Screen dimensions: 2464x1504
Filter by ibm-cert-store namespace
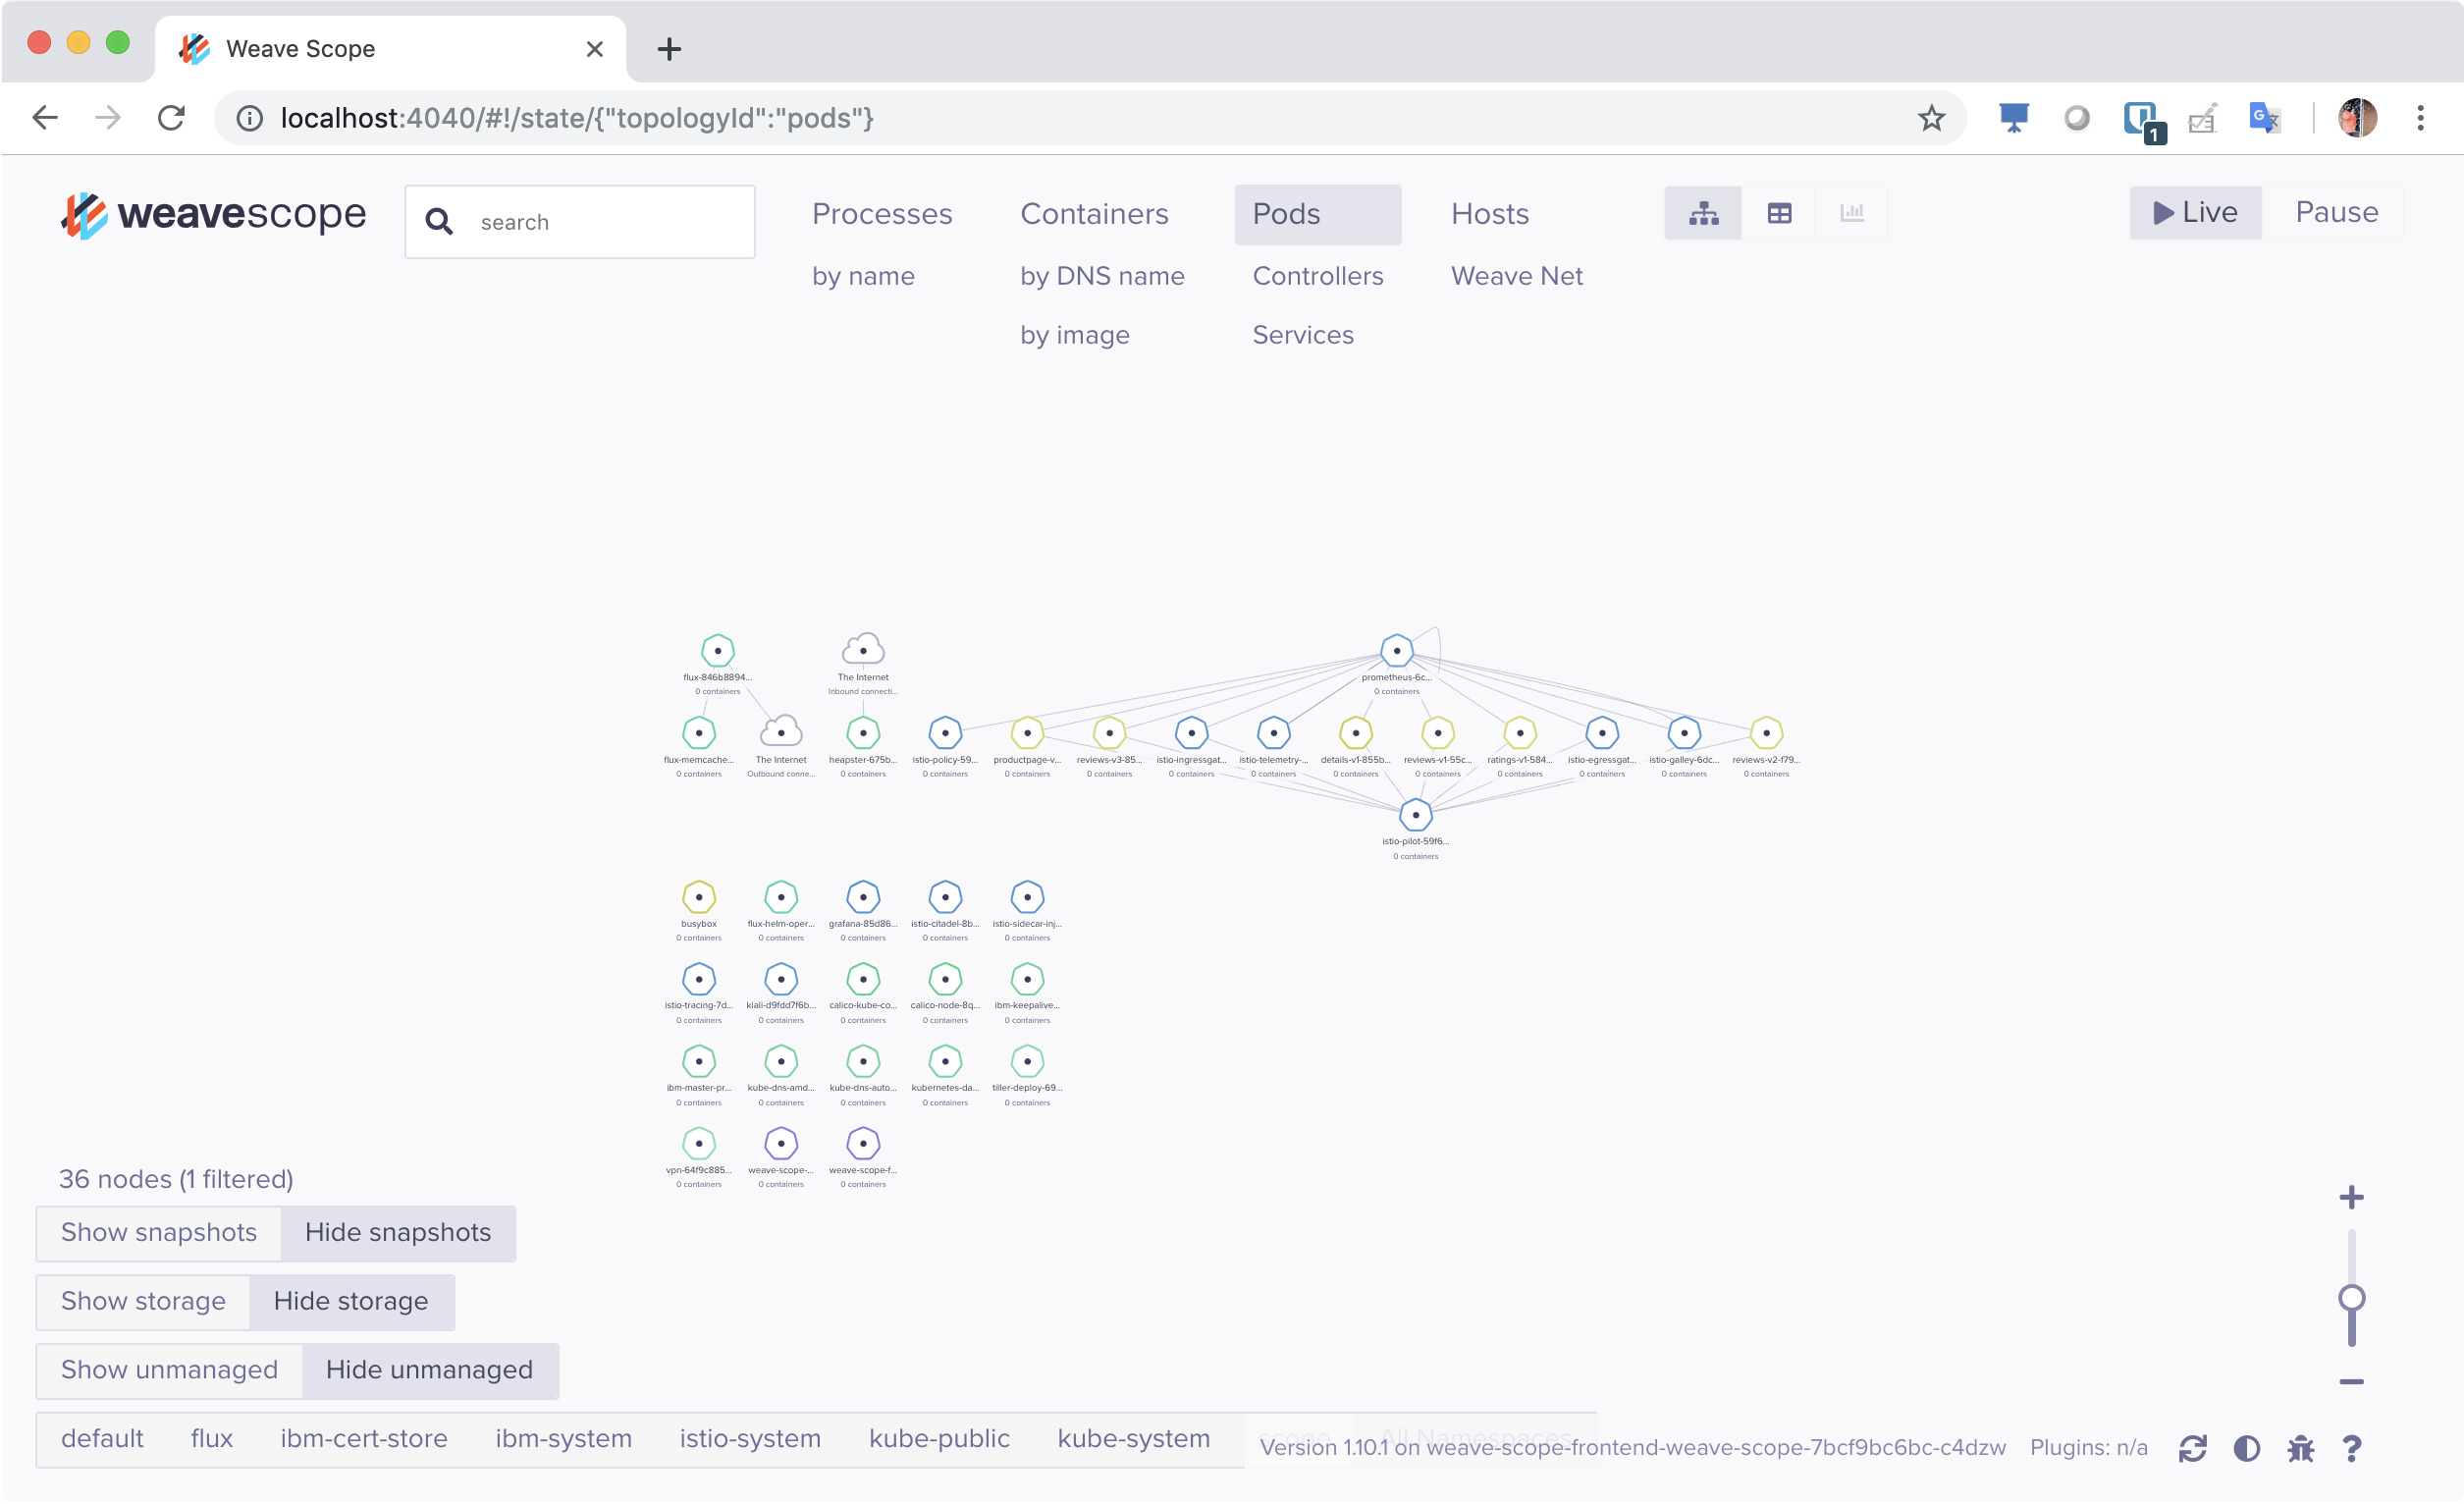[x=364, y=1439]
